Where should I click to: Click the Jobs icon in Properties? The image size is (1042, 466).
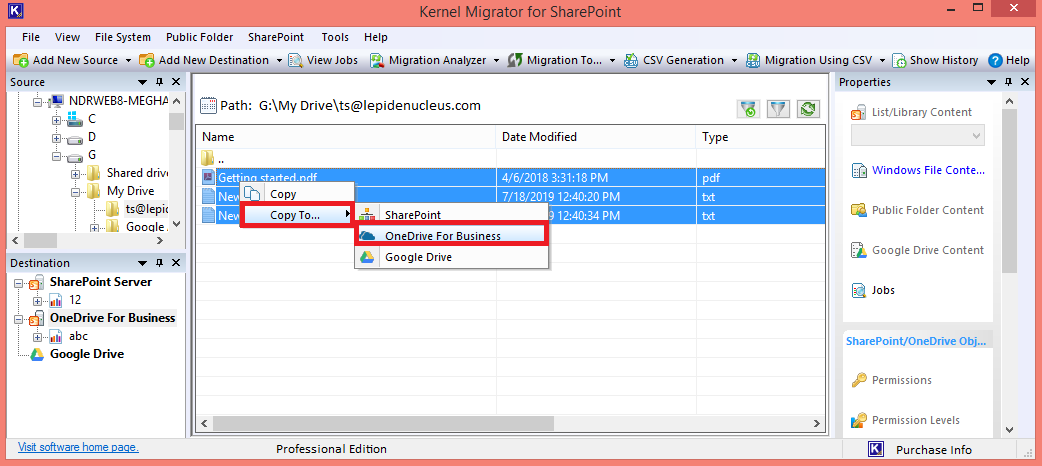pos(859,291)
